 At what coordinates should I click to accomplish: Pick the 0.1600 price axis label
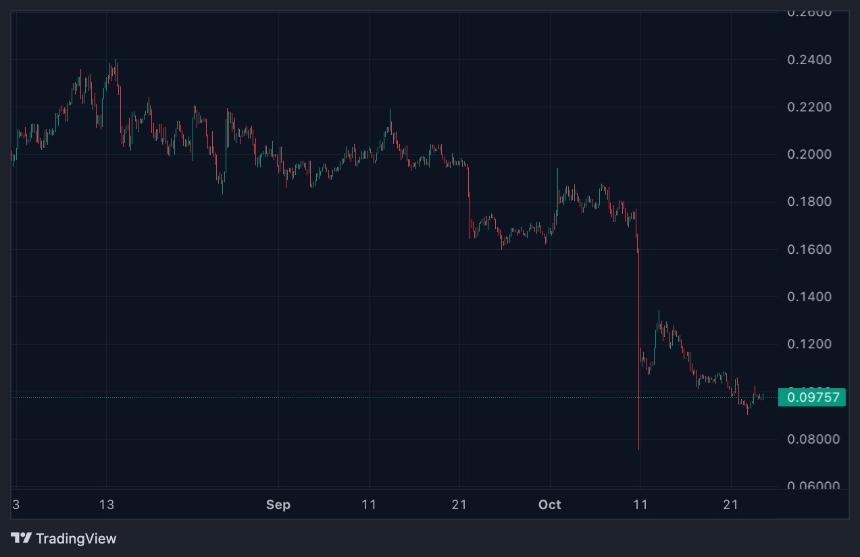pos(809,249)
